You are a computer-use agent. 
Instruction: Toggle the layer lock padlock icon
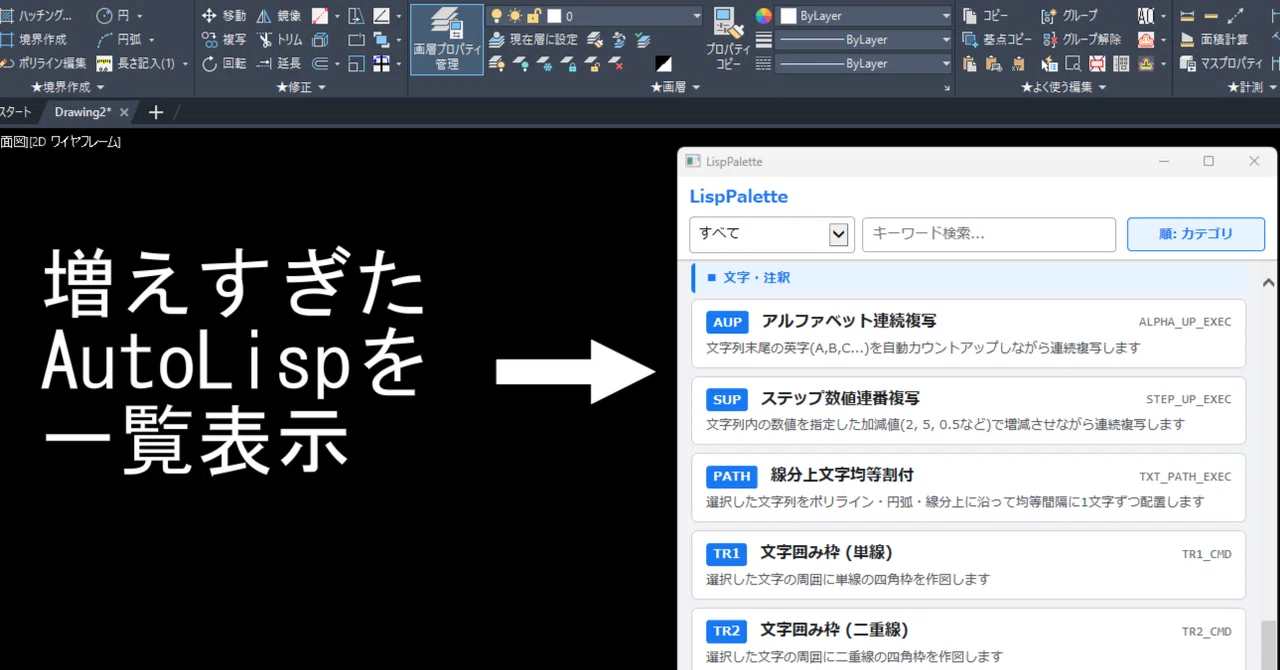coord(533,16)
